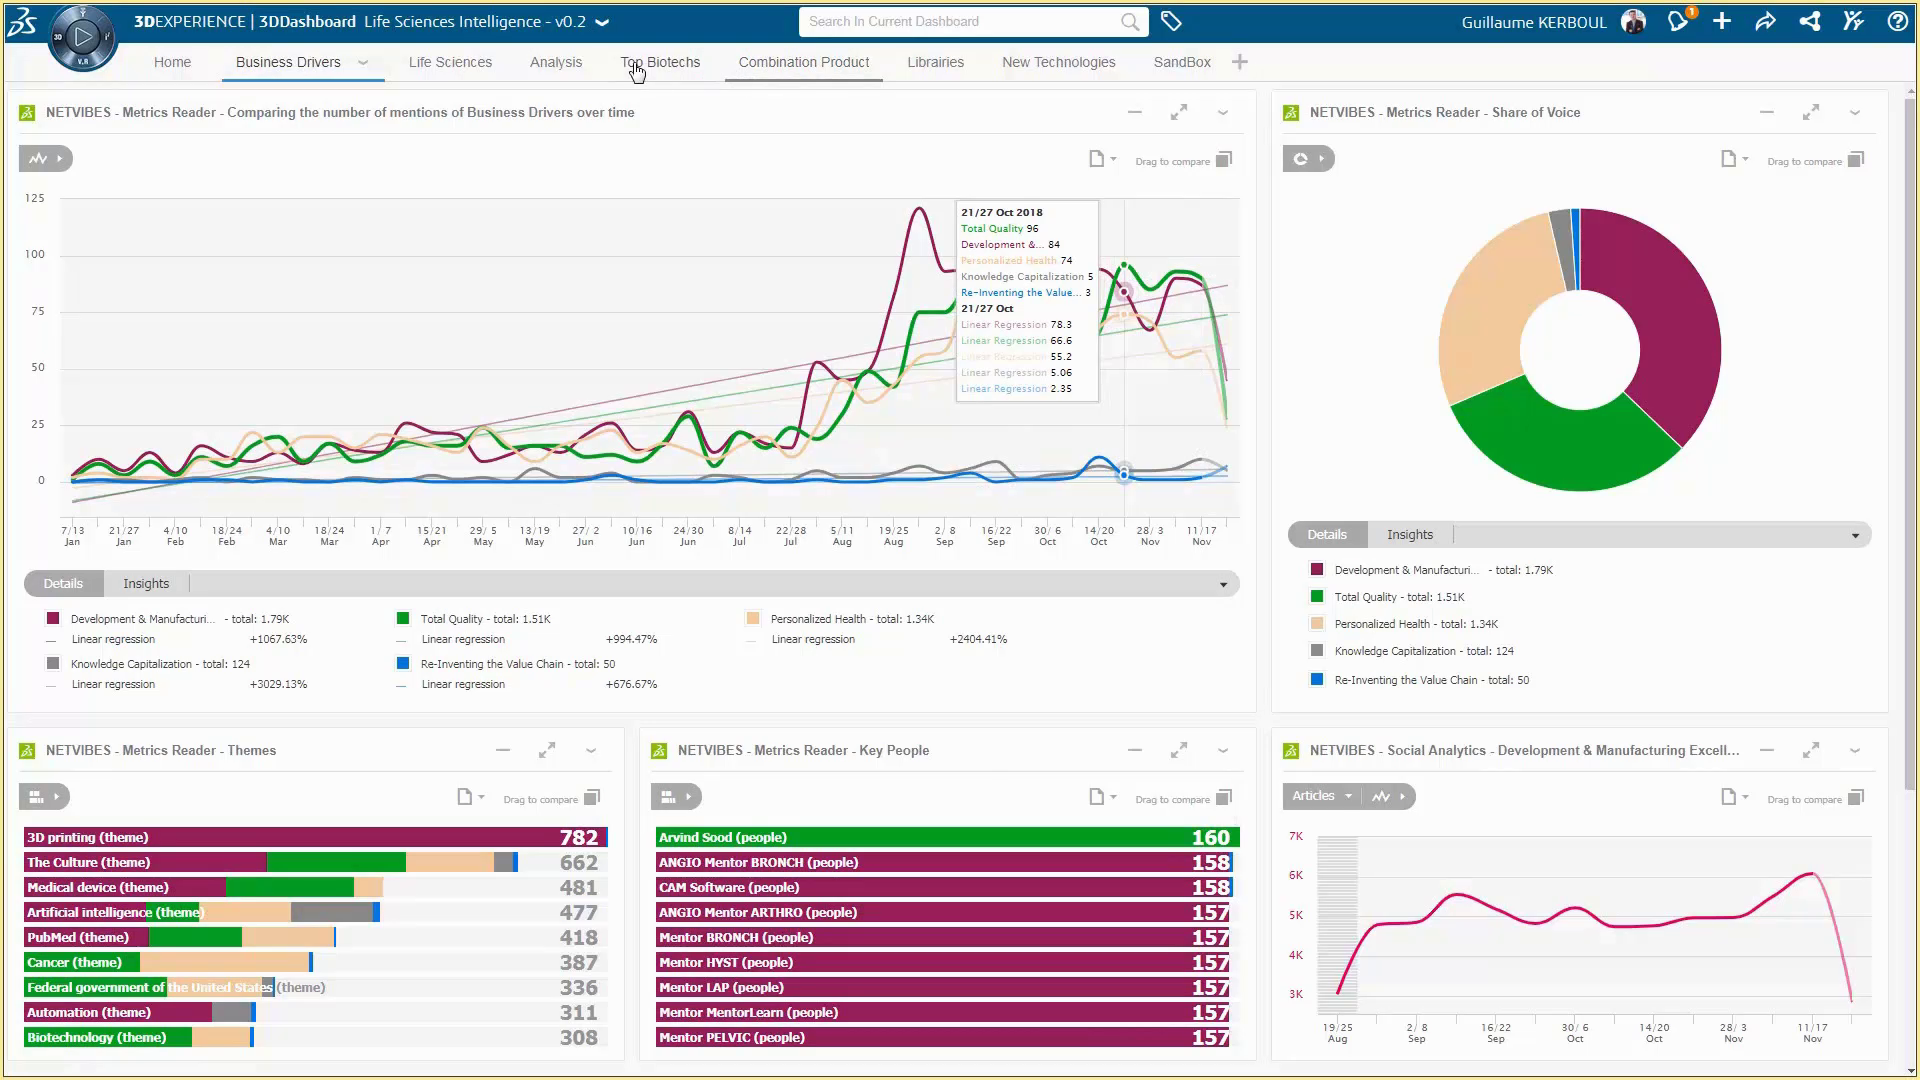Switch to the Top Biotechs tab

click(x=660, y=62)
